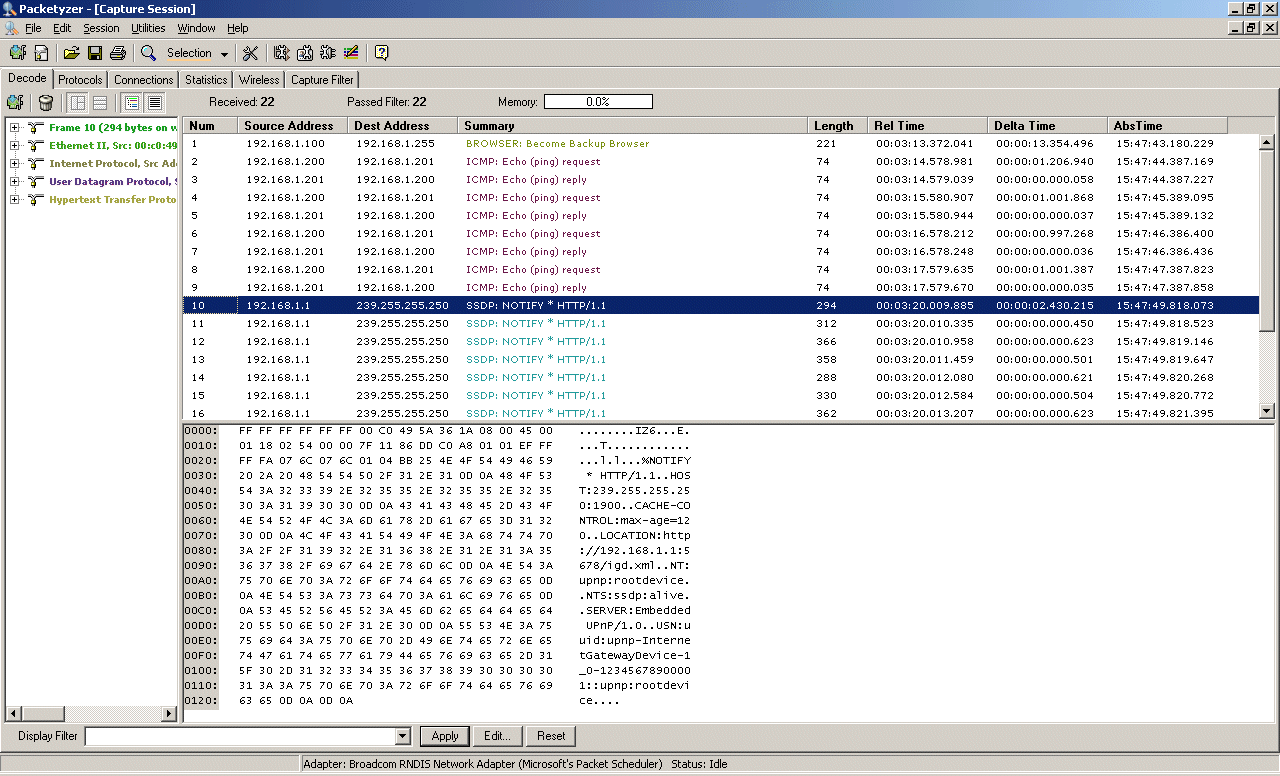Click second puzzle-piece plugin icon
Image resolution: width=1280 pixels, height=776 pixels.
point(305,53)
